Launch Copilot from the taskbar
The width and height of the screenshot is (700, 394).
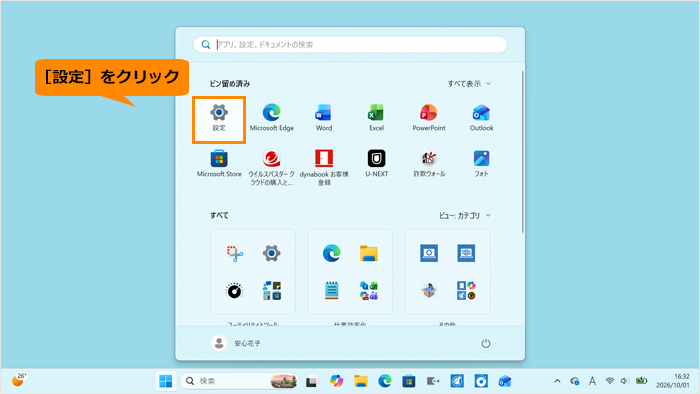(x=337, y=381)
